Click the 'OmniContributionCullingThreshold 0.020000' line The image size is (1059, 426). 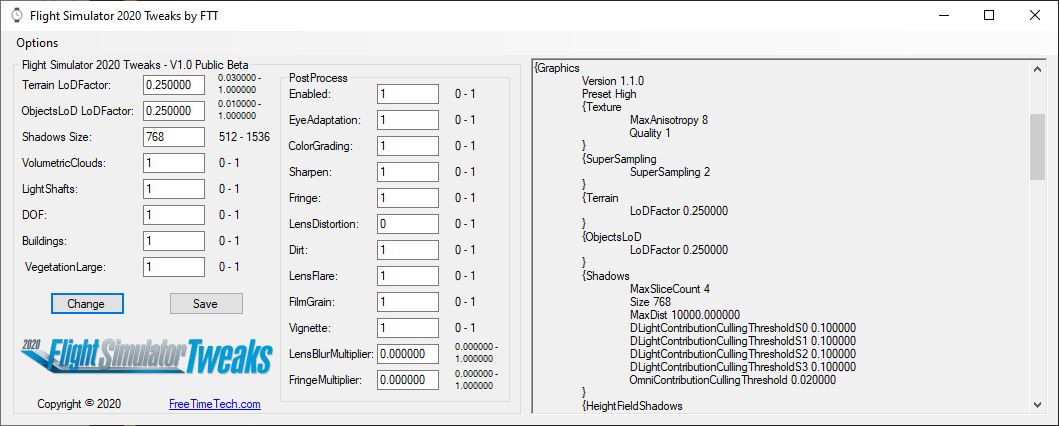click(x=733, y=380)
